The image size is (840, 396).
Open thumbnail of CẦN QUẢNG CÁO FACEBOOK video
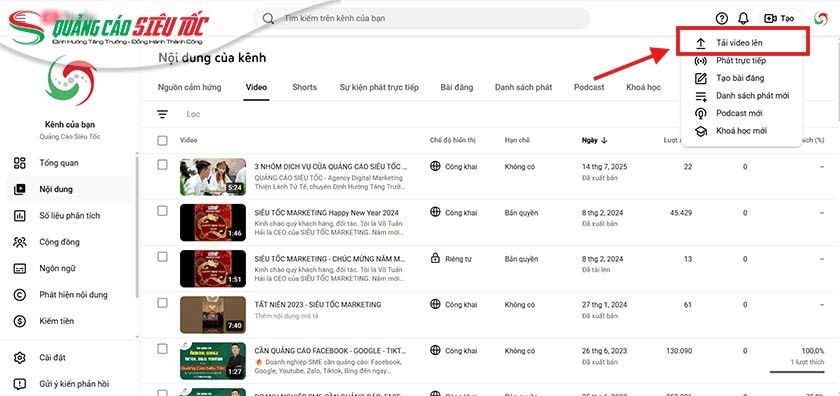tap(213, 361)
